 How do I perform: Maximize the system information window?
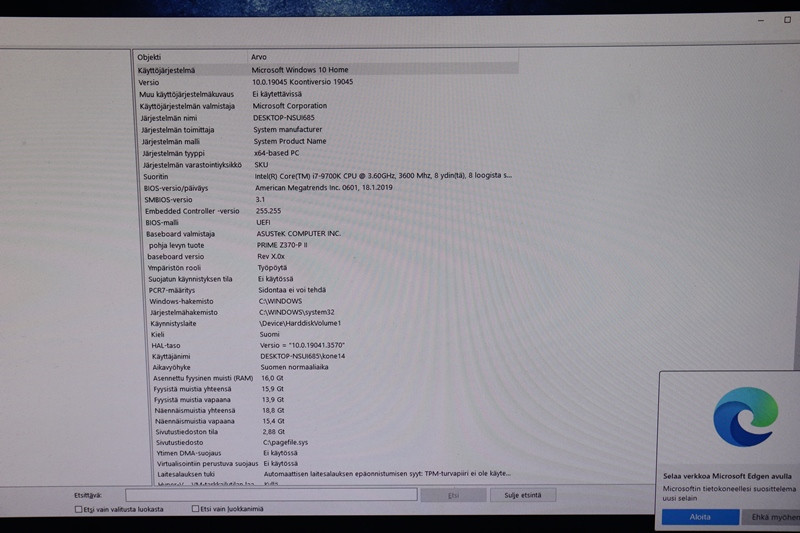click(x=787, y=20)
